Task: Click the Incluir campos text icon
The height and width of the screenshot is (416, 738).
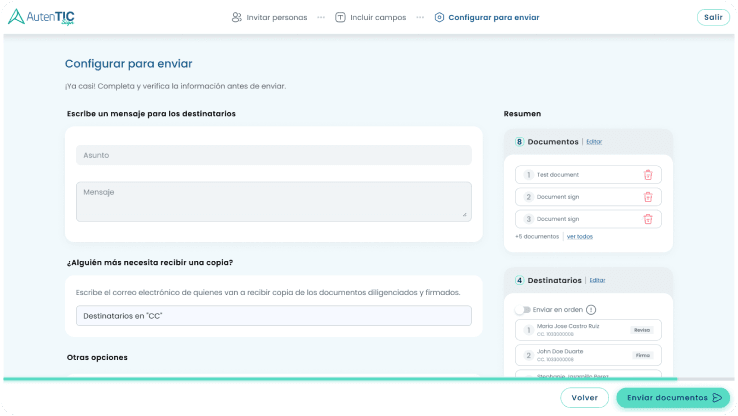Action: click(340, 17)
